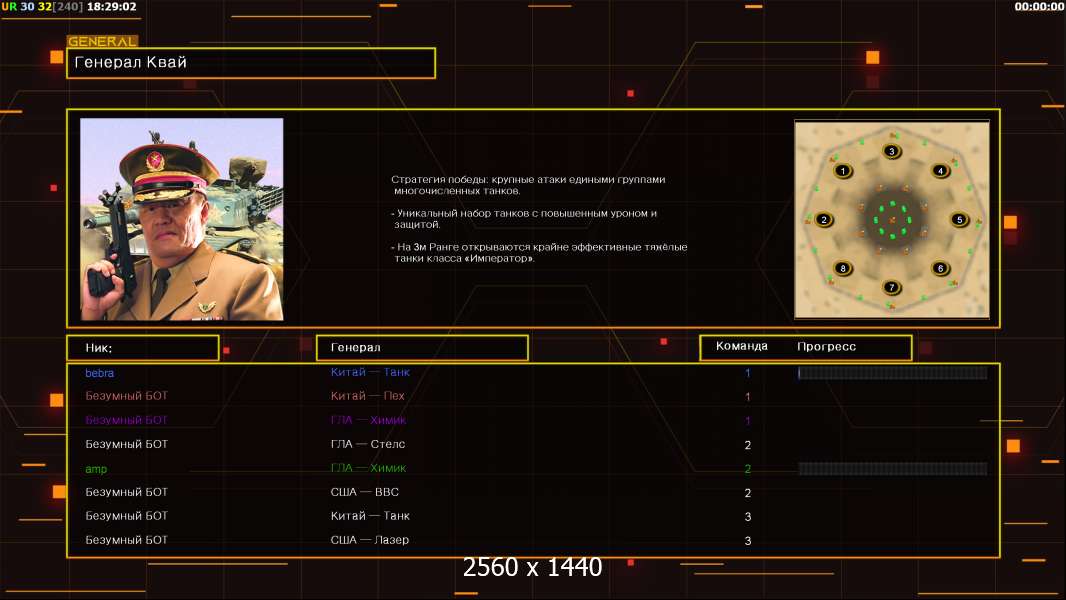Click the "Генерал Квай" title field
The width and height of the screenshot is (1066, 600).
pyautogui.click(x=250, y=63)
